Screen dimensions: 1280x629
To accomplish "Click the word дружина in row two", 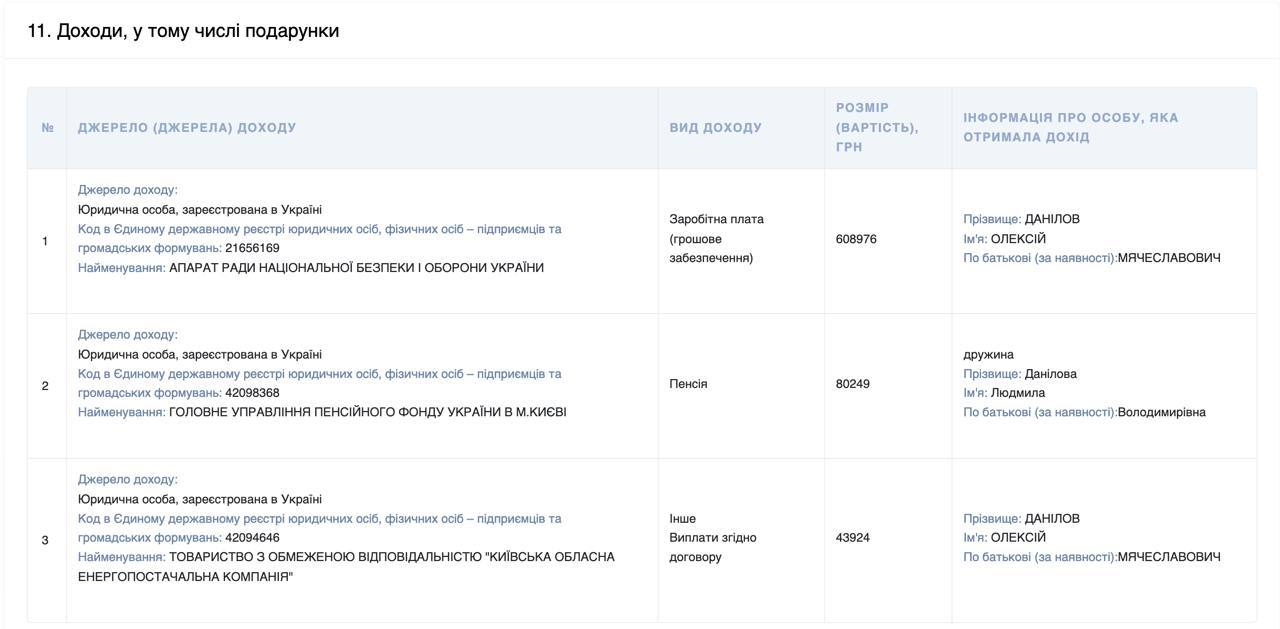I will [988, 354].
